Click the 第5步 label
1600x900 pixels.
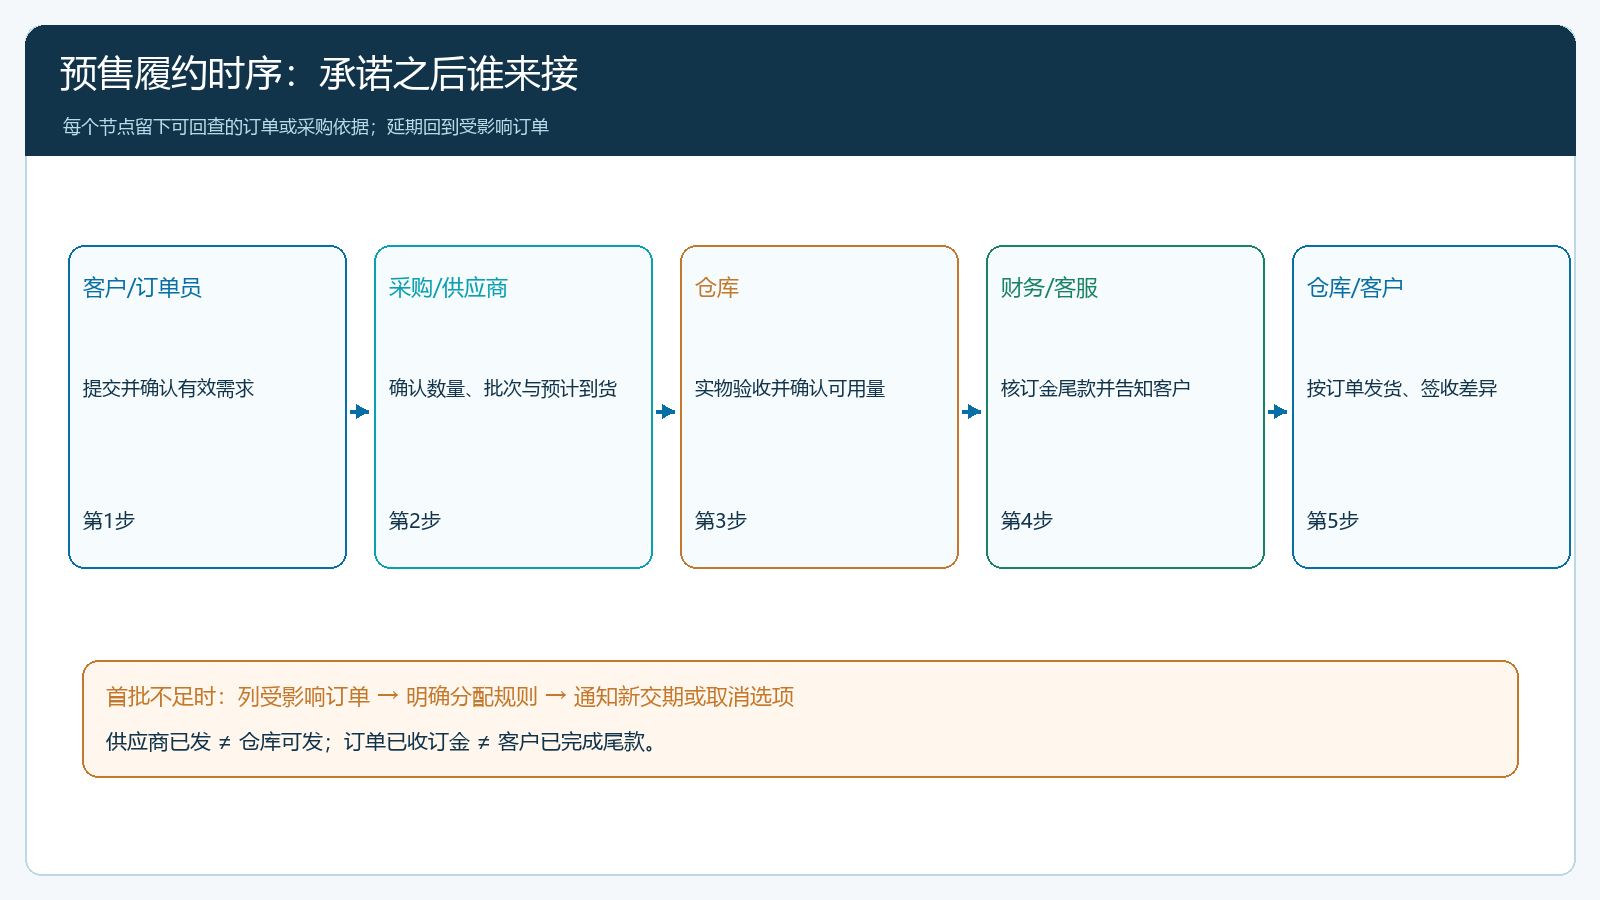(x=1333, y=521)
